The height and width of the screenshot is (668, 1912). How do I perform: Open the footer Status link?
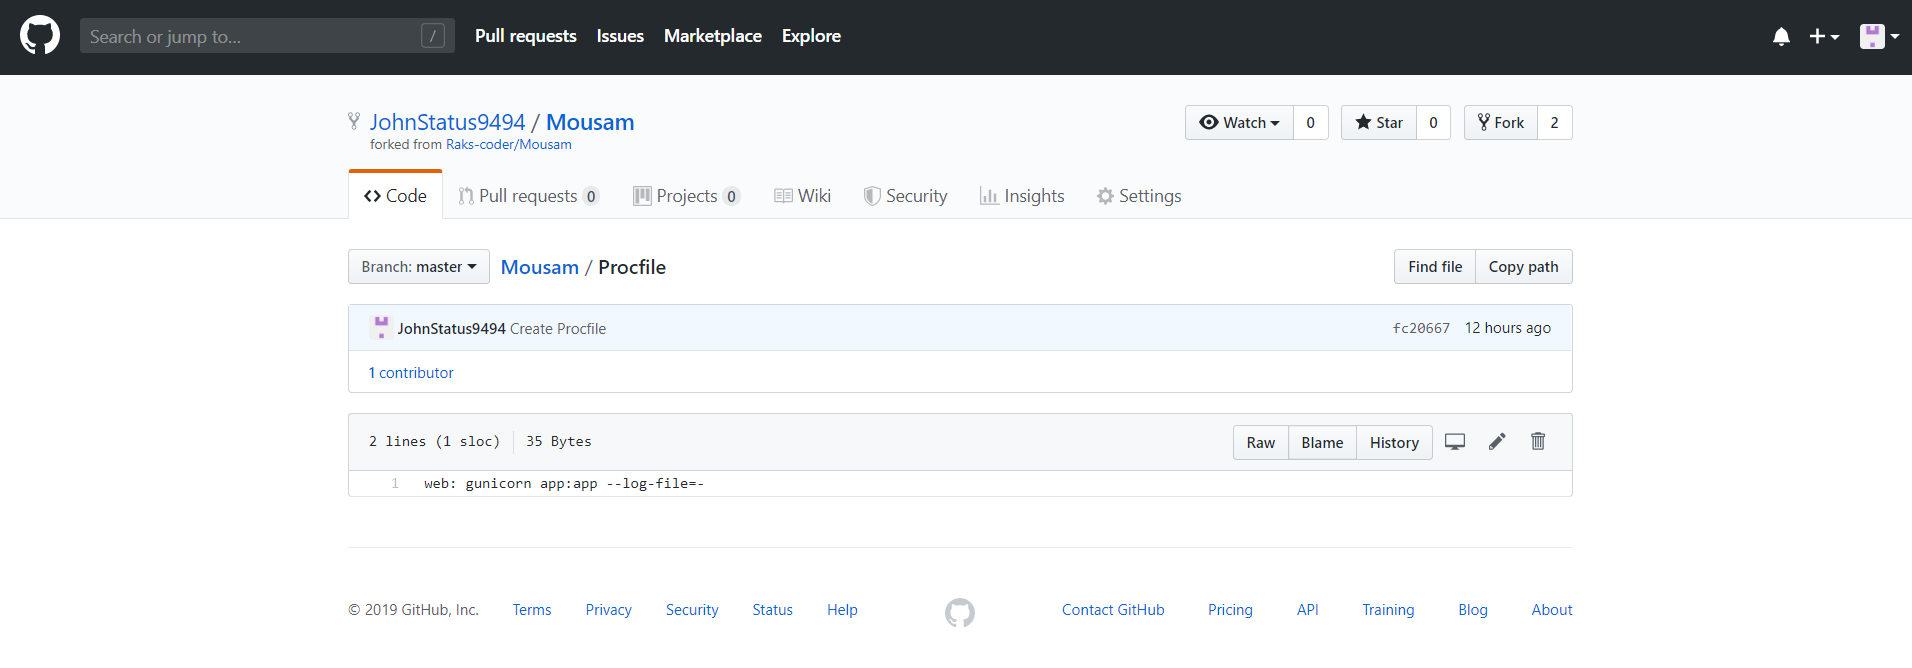[773, 610]
